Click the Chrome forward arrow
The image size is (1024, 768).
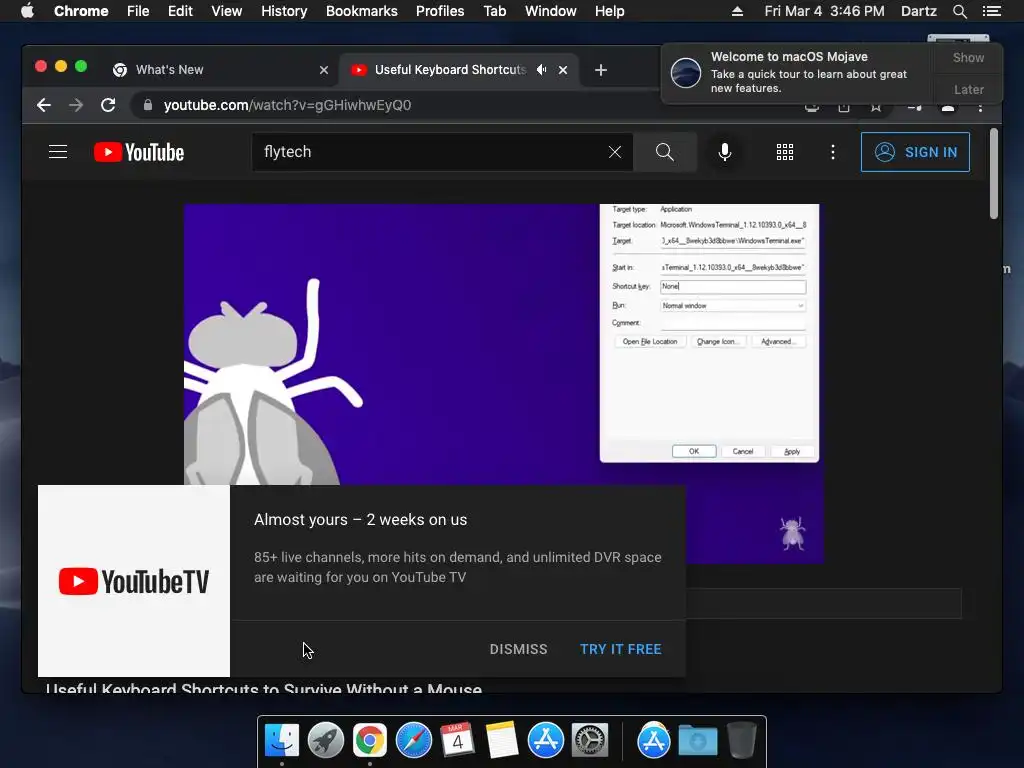pos(76,105)
